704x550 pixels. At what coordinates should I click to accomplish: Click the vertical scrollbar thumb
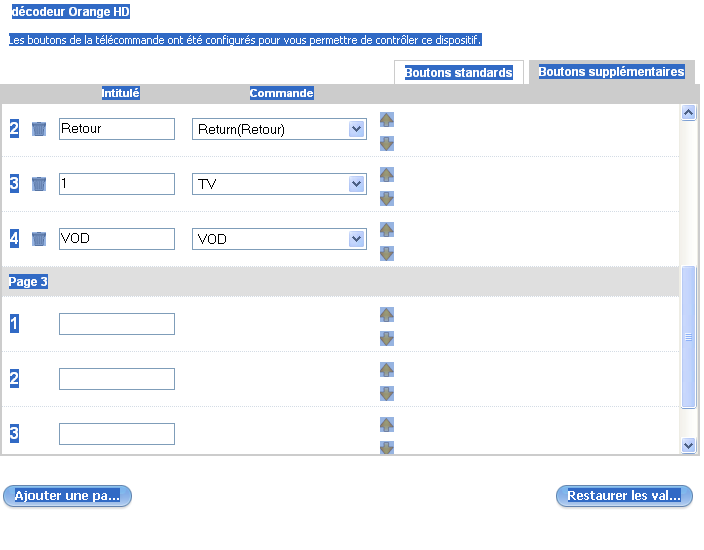(x=688, y=337)
